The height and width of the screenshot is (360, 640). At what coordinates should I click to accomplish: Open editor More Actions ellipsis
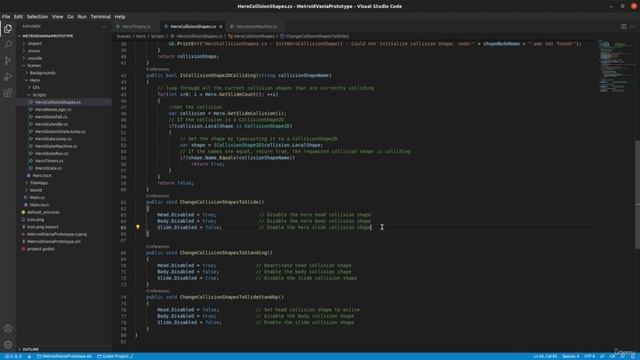[633, 27]
